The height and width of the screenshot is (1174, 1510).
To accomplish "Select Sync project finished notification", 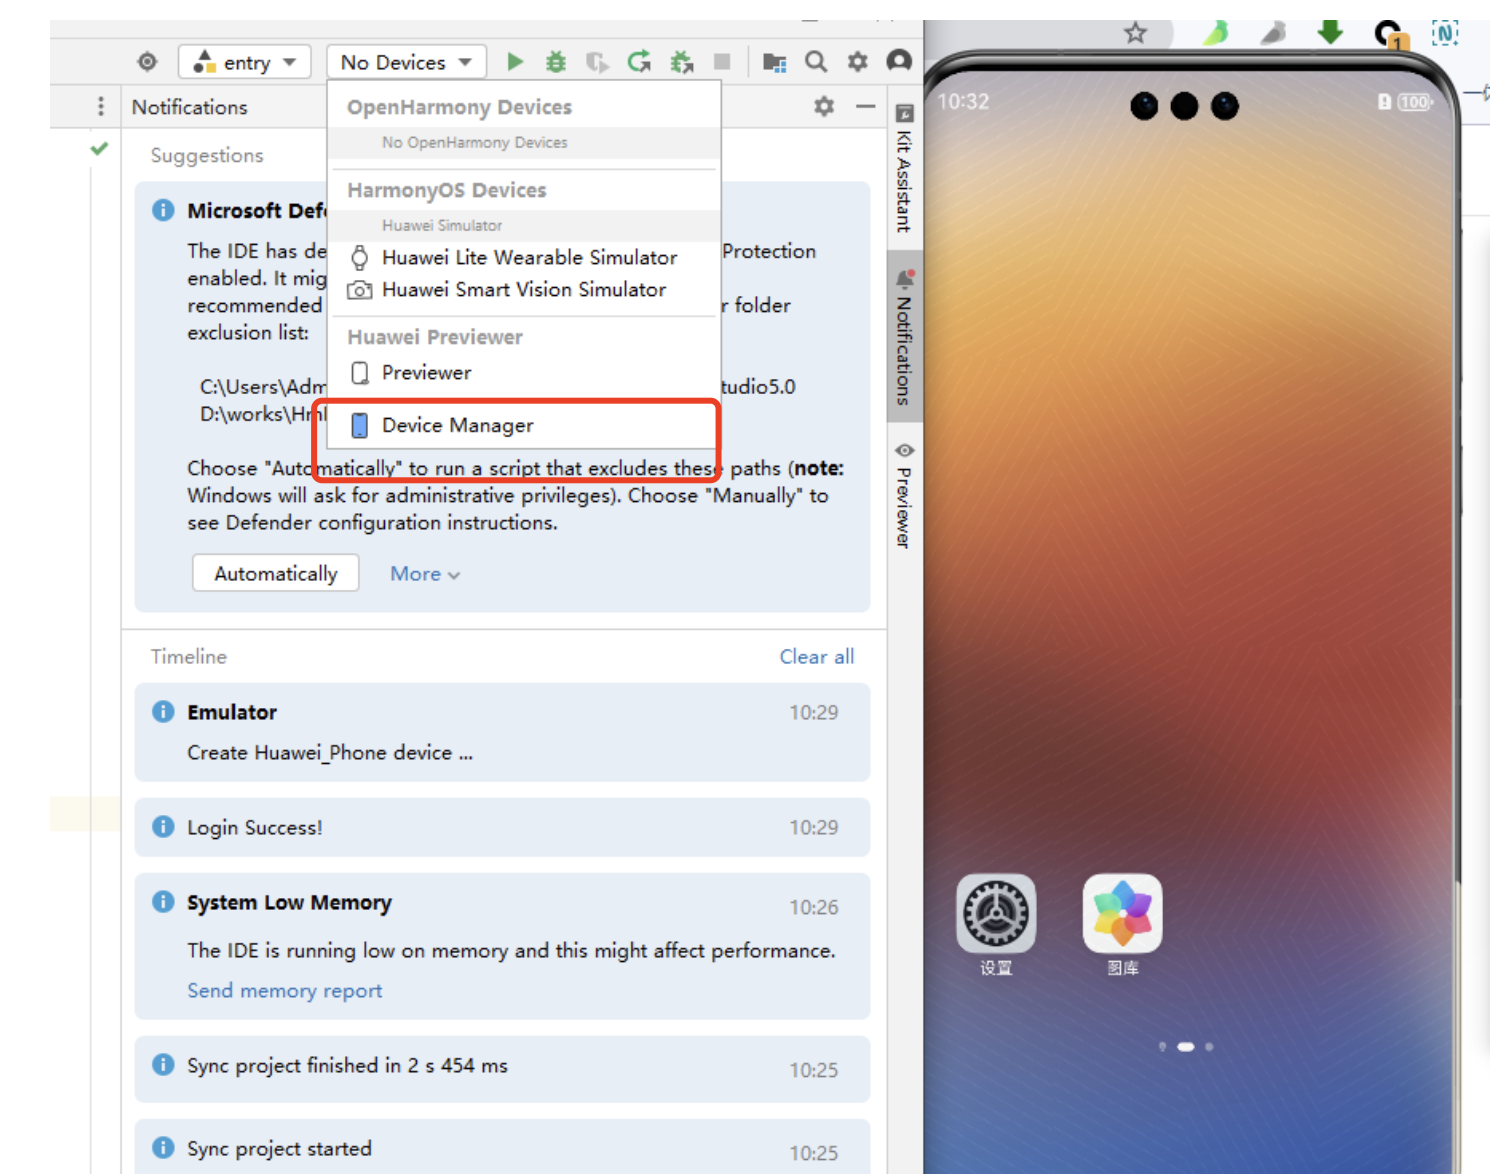I will click(502, 1068).
